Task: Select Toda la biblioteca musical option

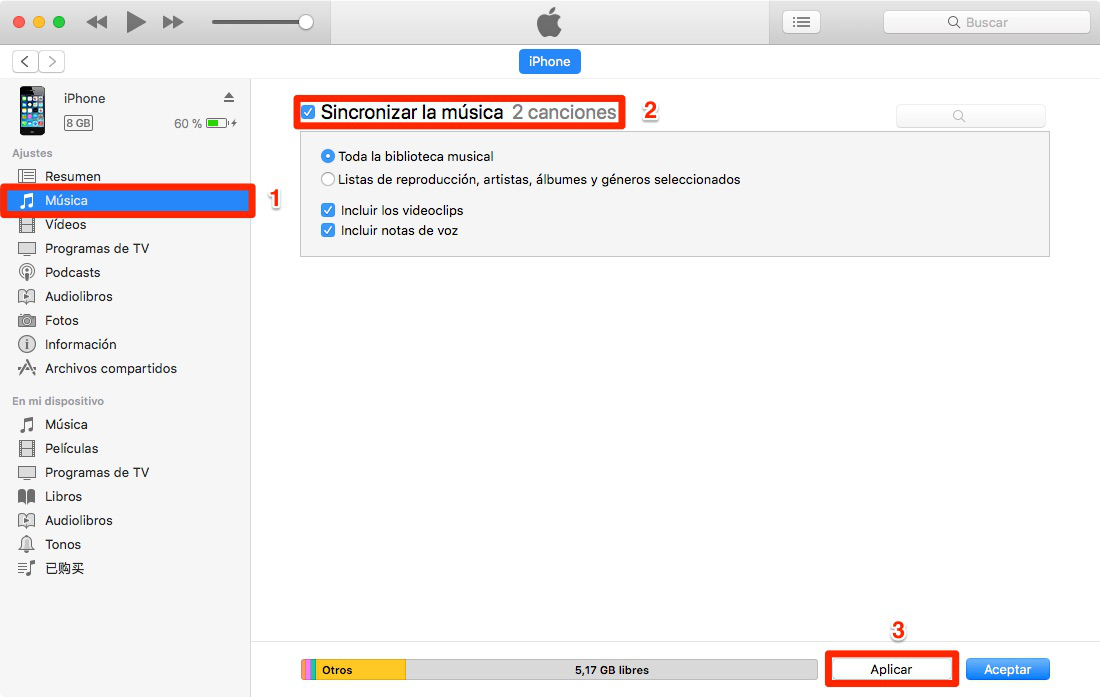Action: tap(328, 156)
